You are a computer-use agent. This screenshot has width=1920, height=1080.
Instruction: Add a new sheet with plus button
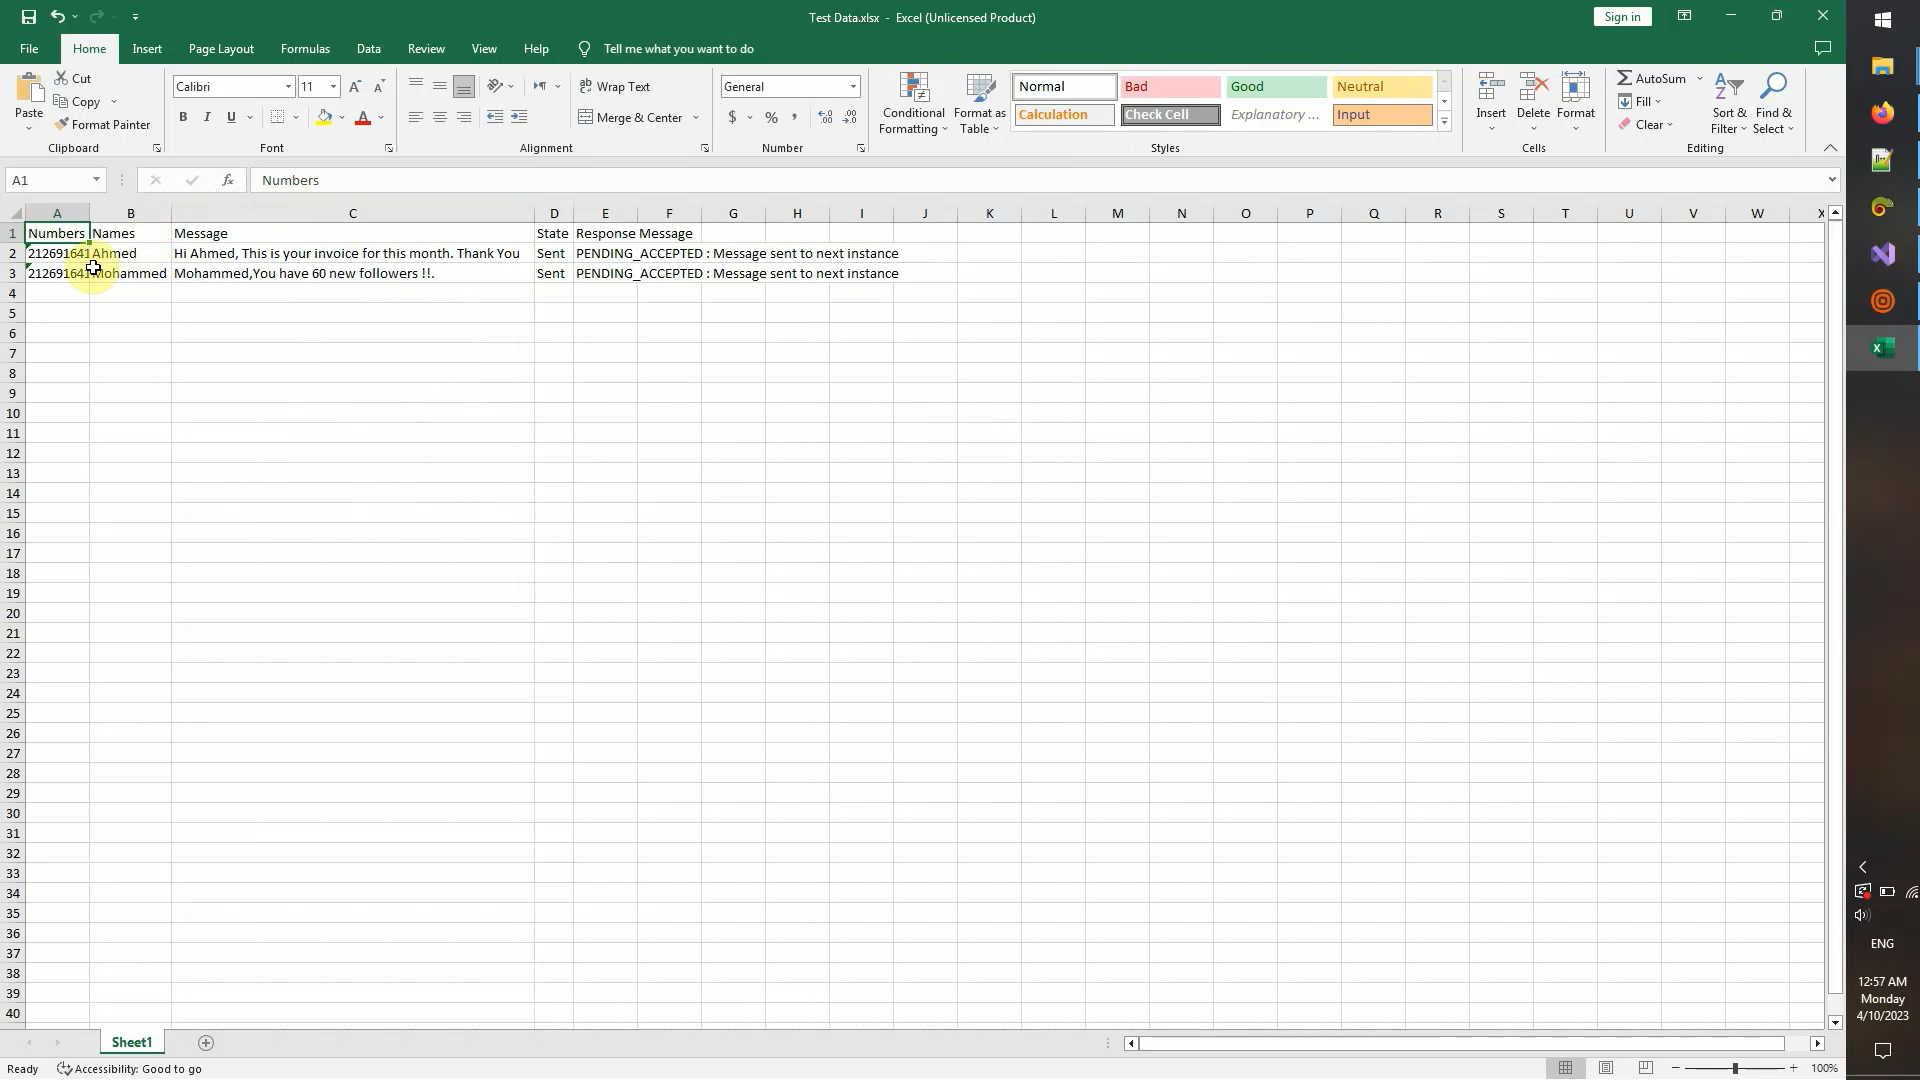[206, 1043]
